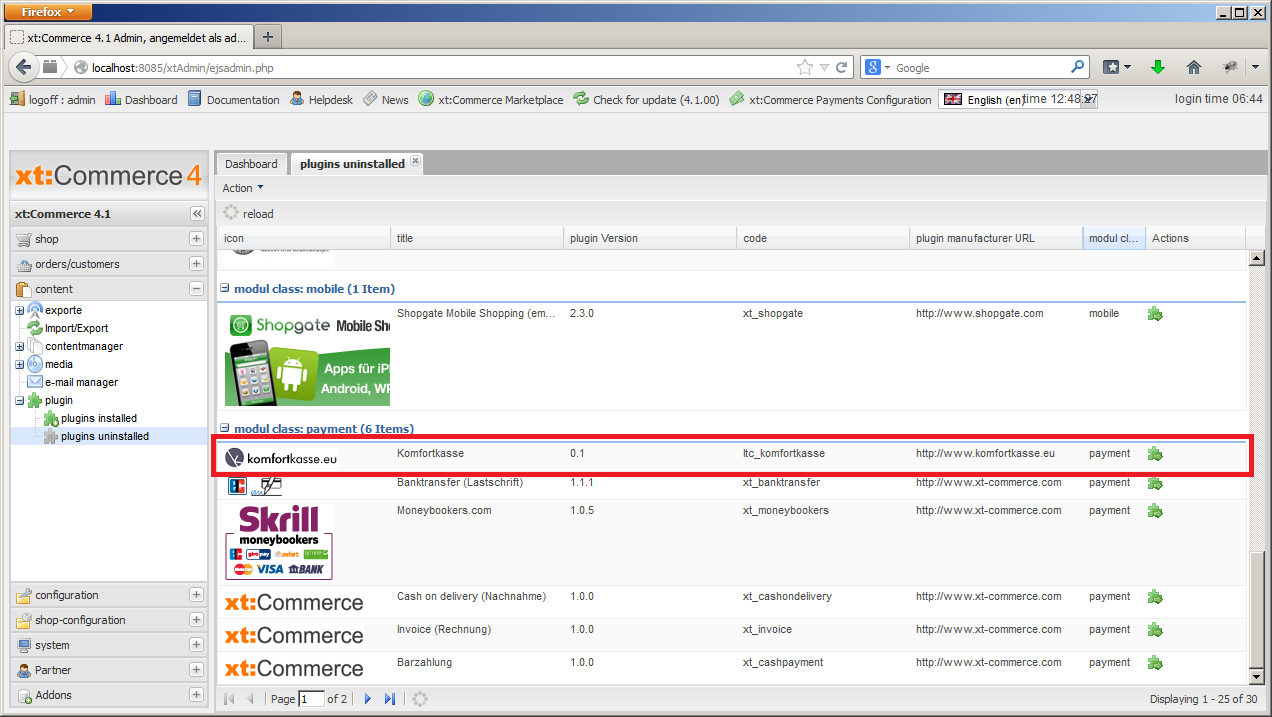Viewport: 1272px width, 717px height.
Task: Open Helpdesk link
Action: 321,100
